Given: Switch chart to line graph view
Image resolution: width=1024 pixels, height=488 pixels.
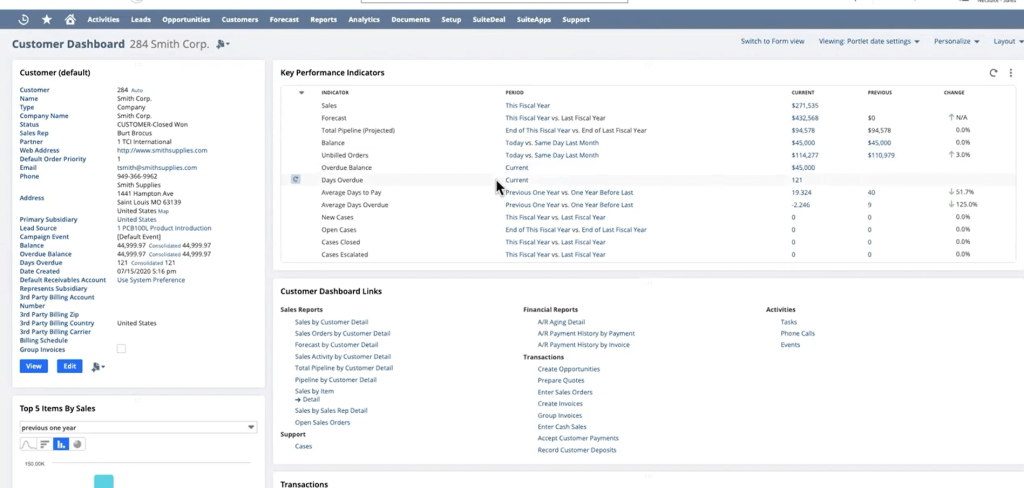Looking at the screenshot, I should coord(28,444).
